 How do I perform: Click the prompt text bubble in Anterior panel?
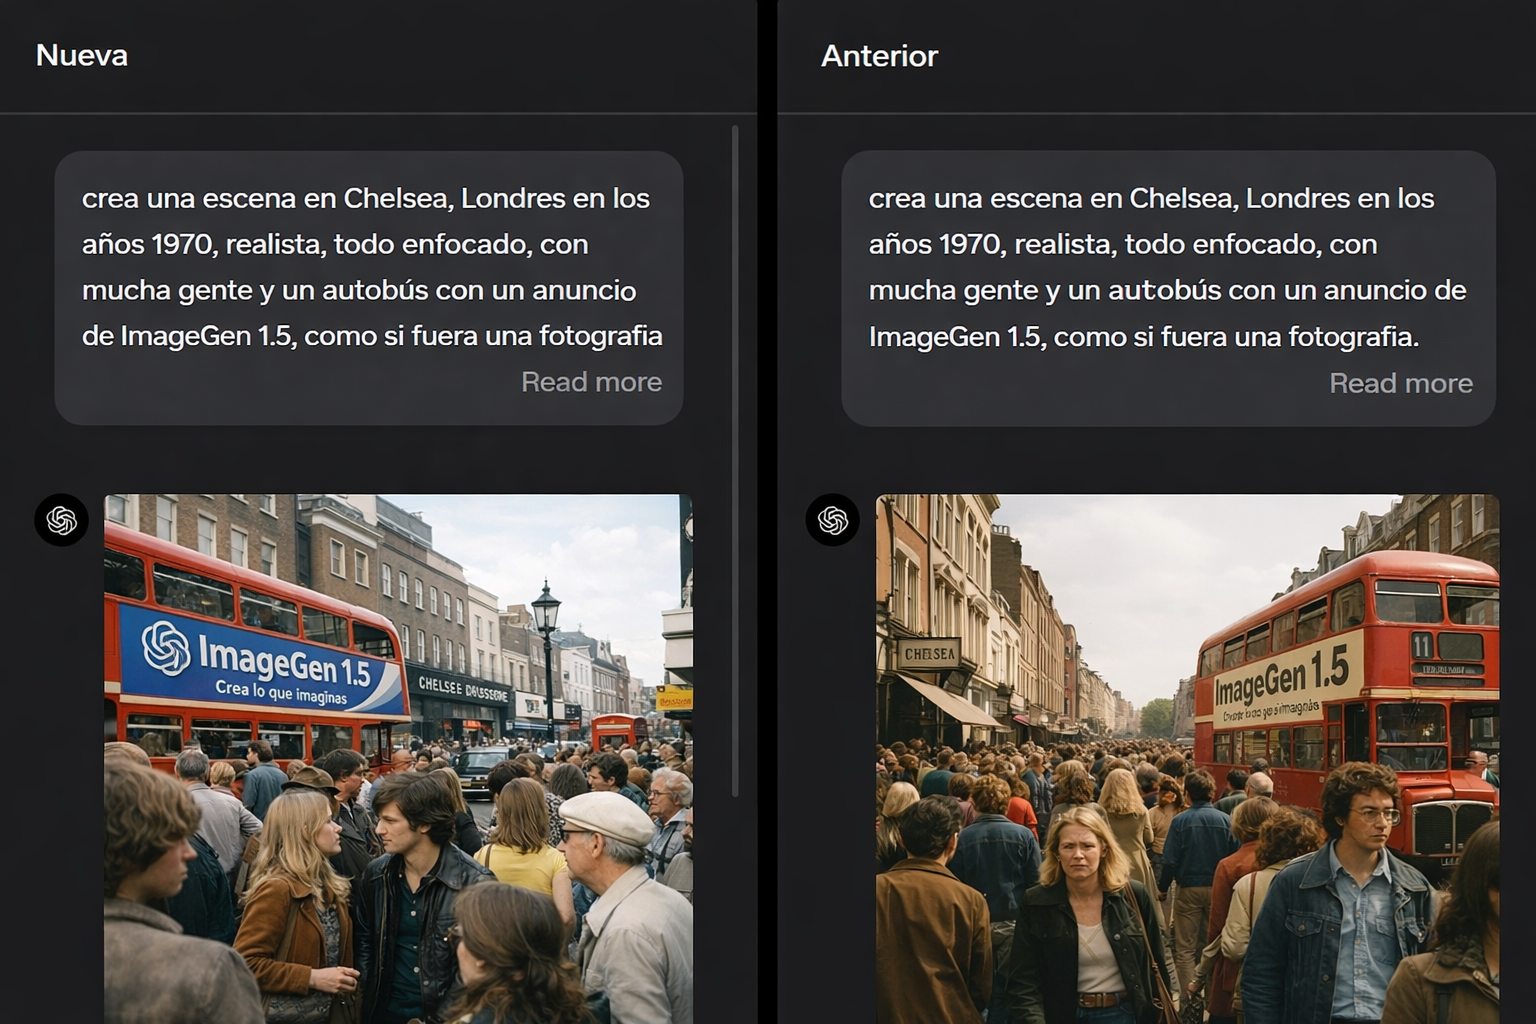(1167, 267)
